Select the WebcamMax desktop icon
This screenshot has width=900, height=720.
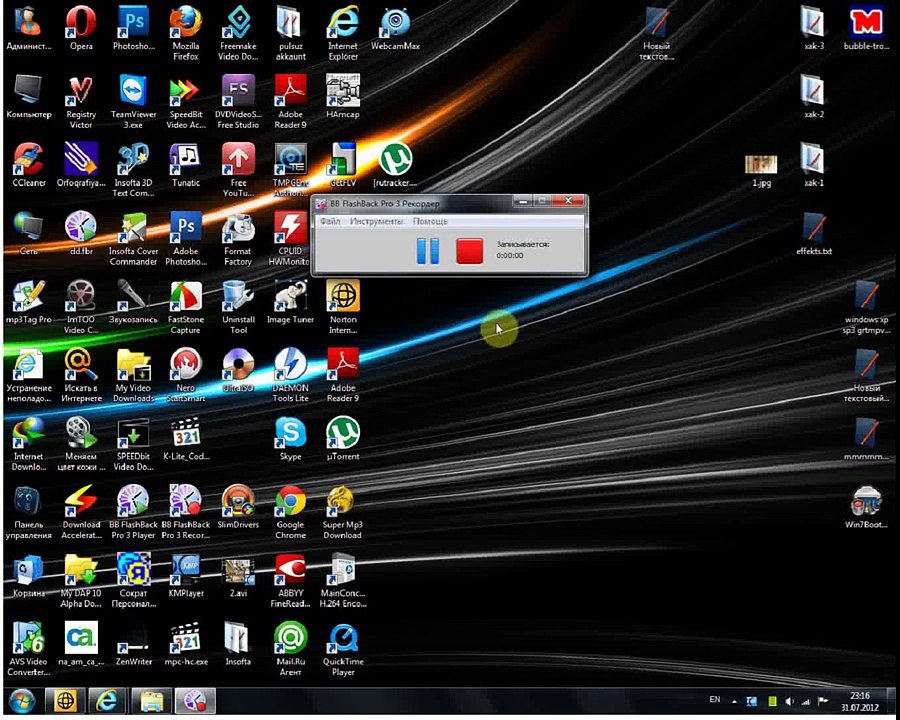coord(395,29)
